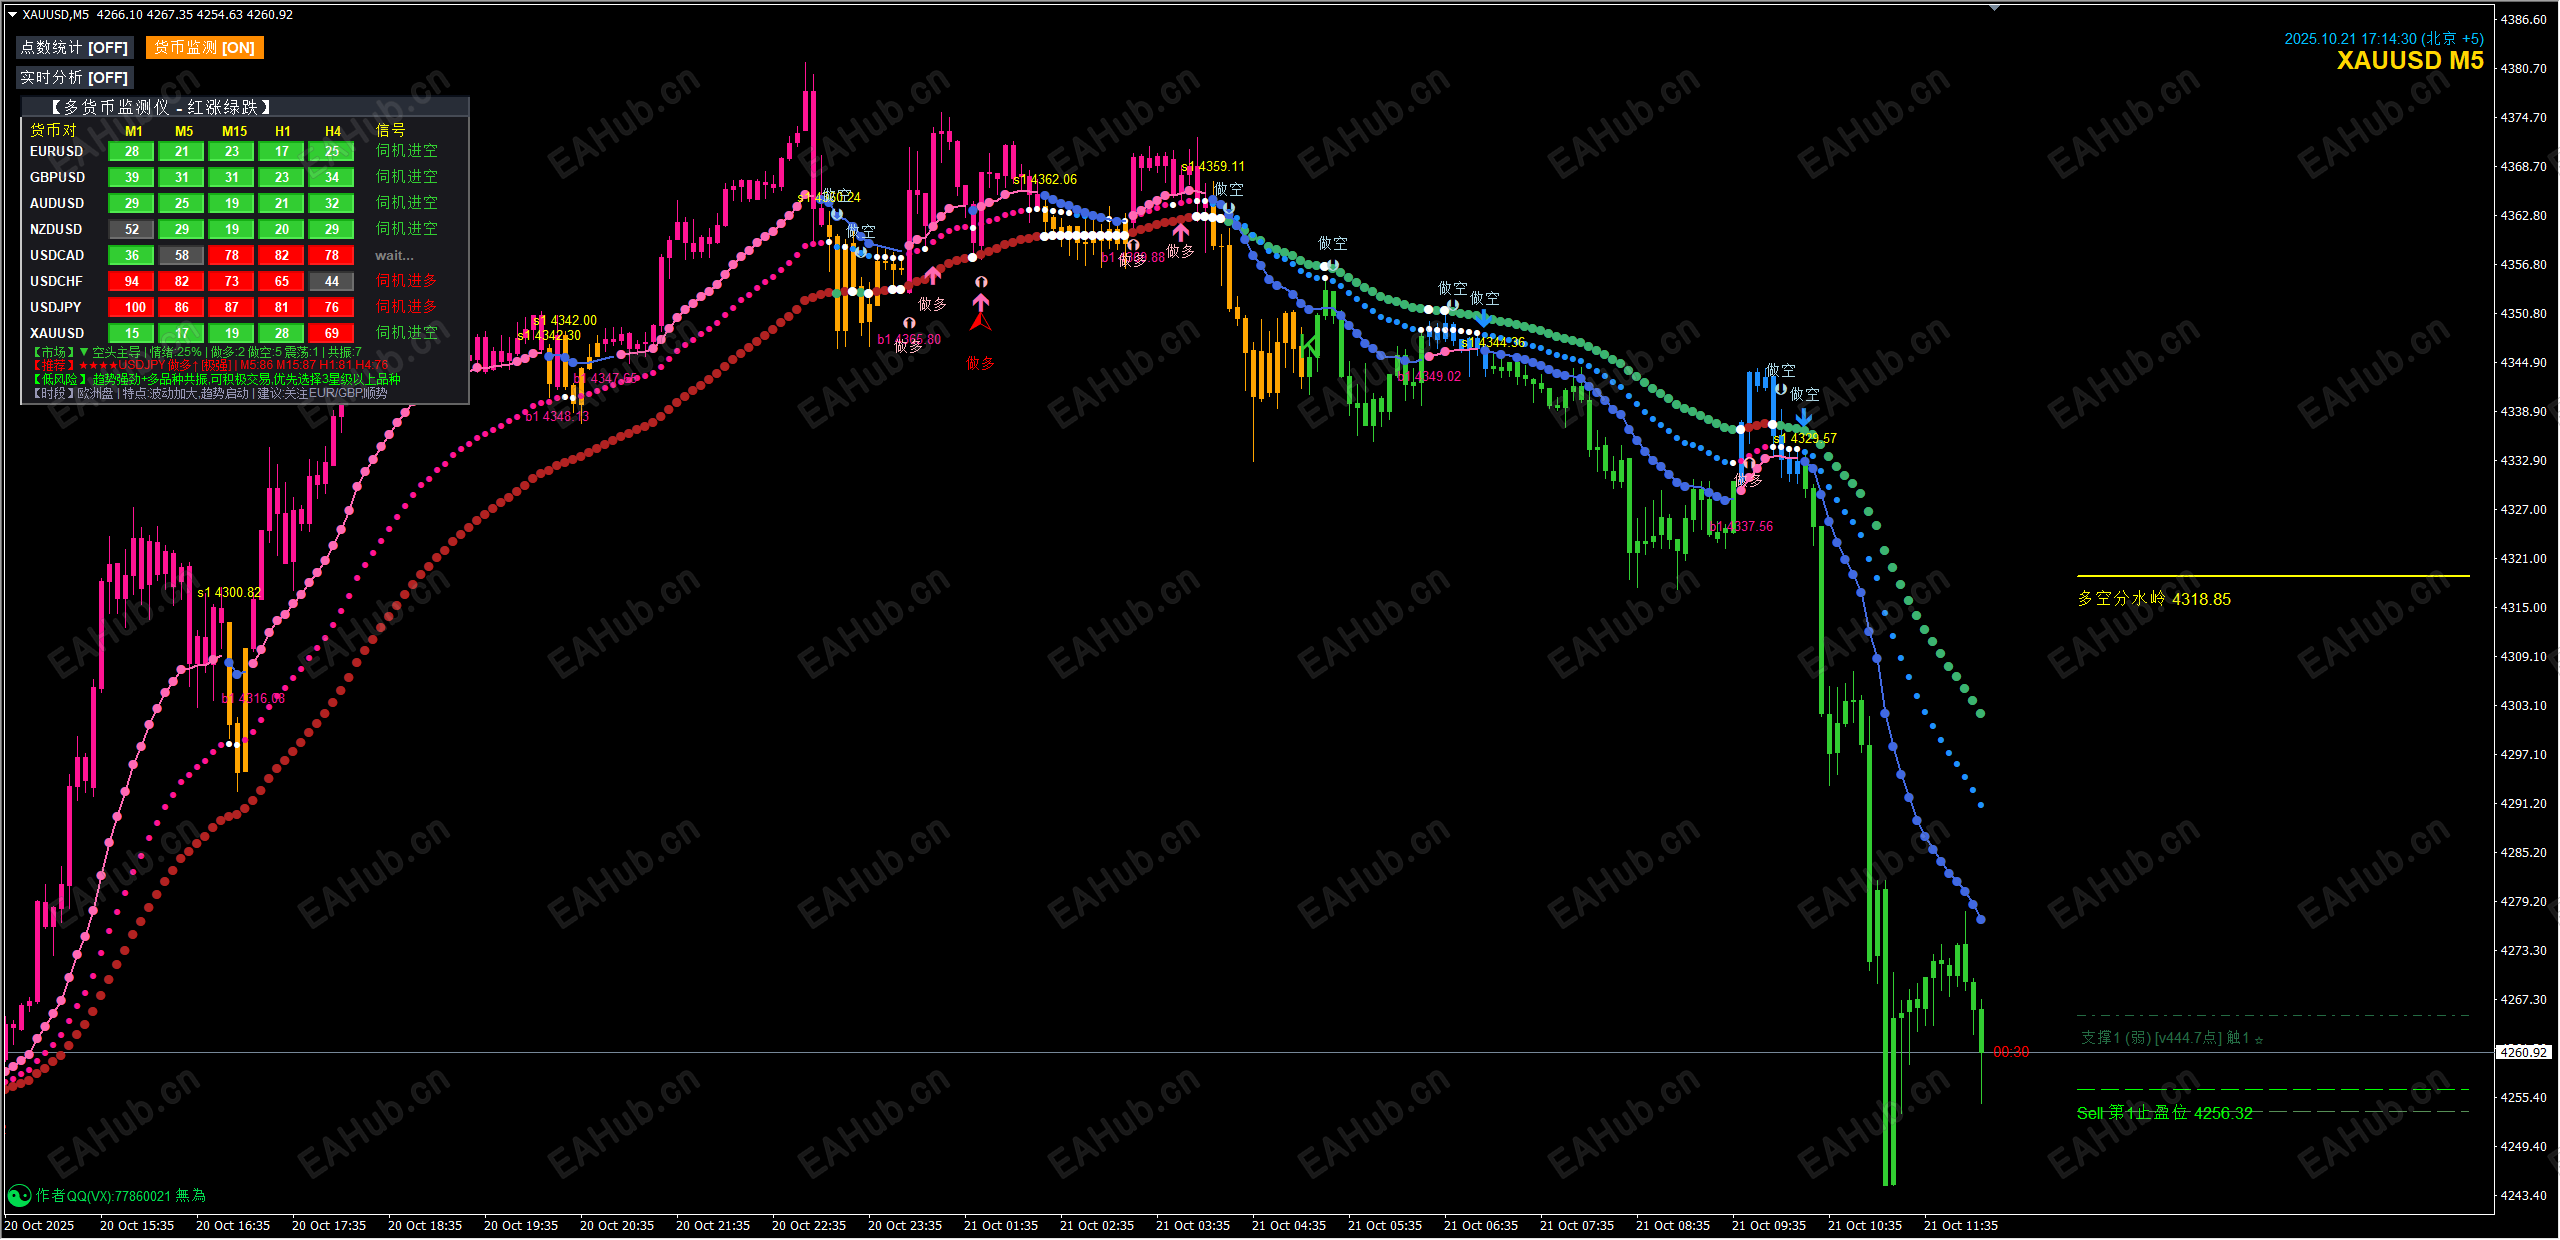Toggle 点数统计 [OFF] button
The height and width of the screenshot is (1240, 2560).
click(74, 48)
